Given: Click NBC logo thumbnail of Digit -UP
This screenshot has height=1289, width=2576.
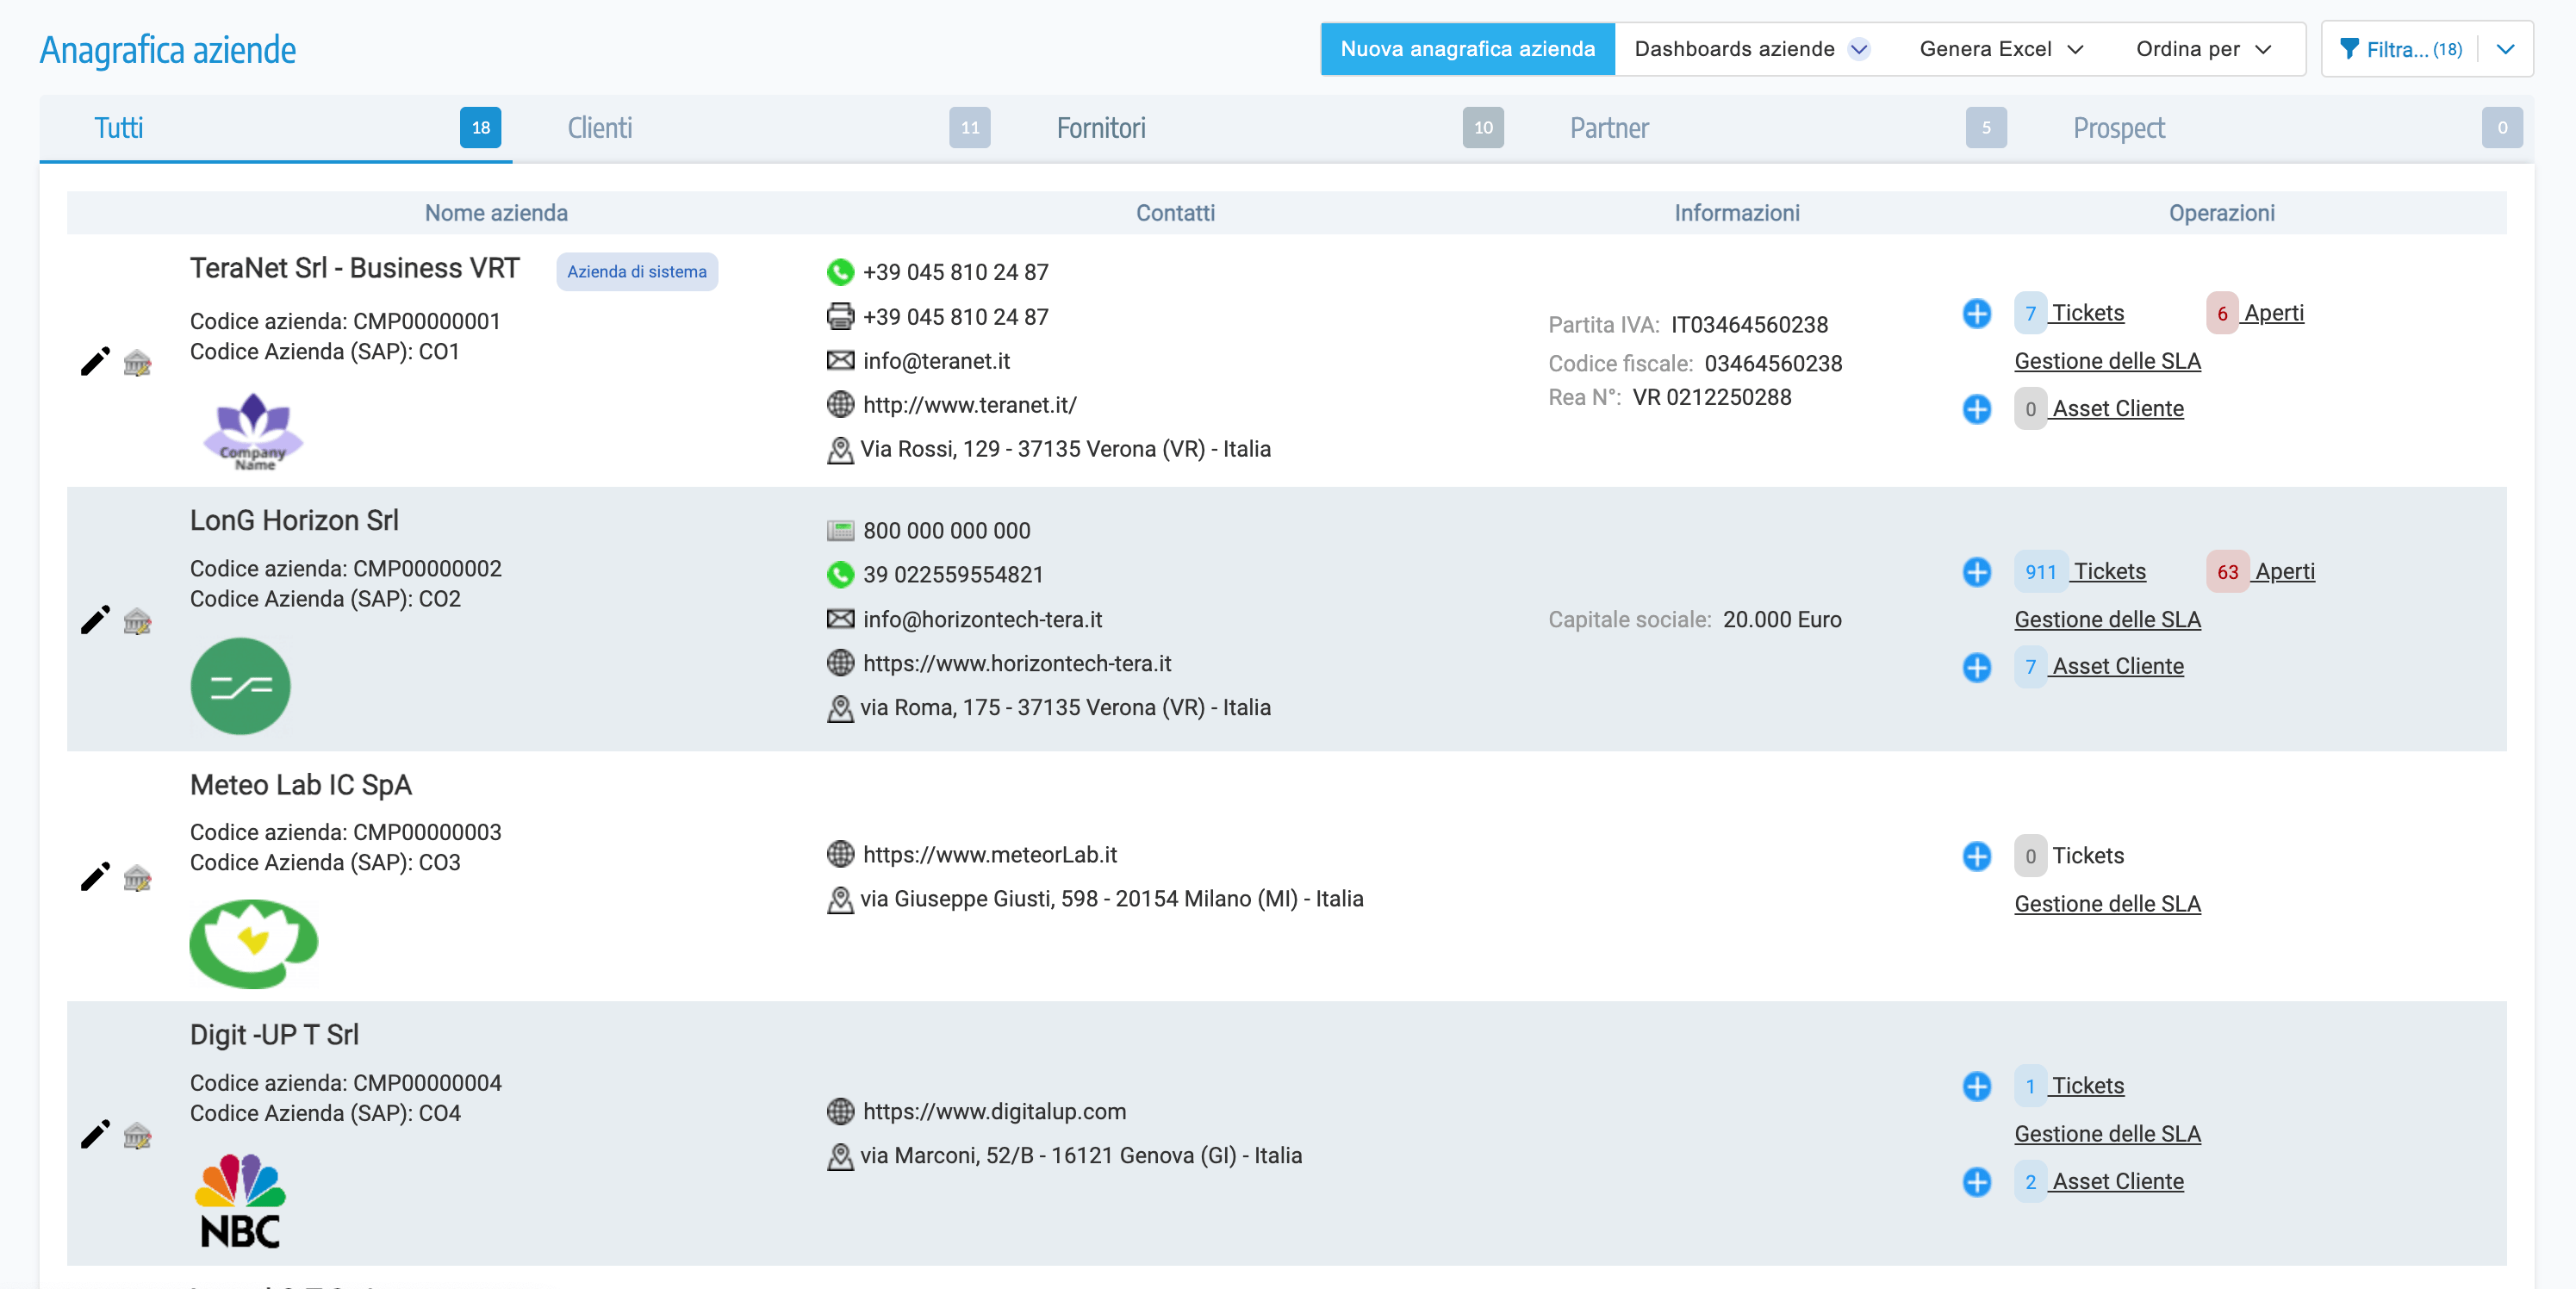Looking at the screenshot, I should [240, 1201].
